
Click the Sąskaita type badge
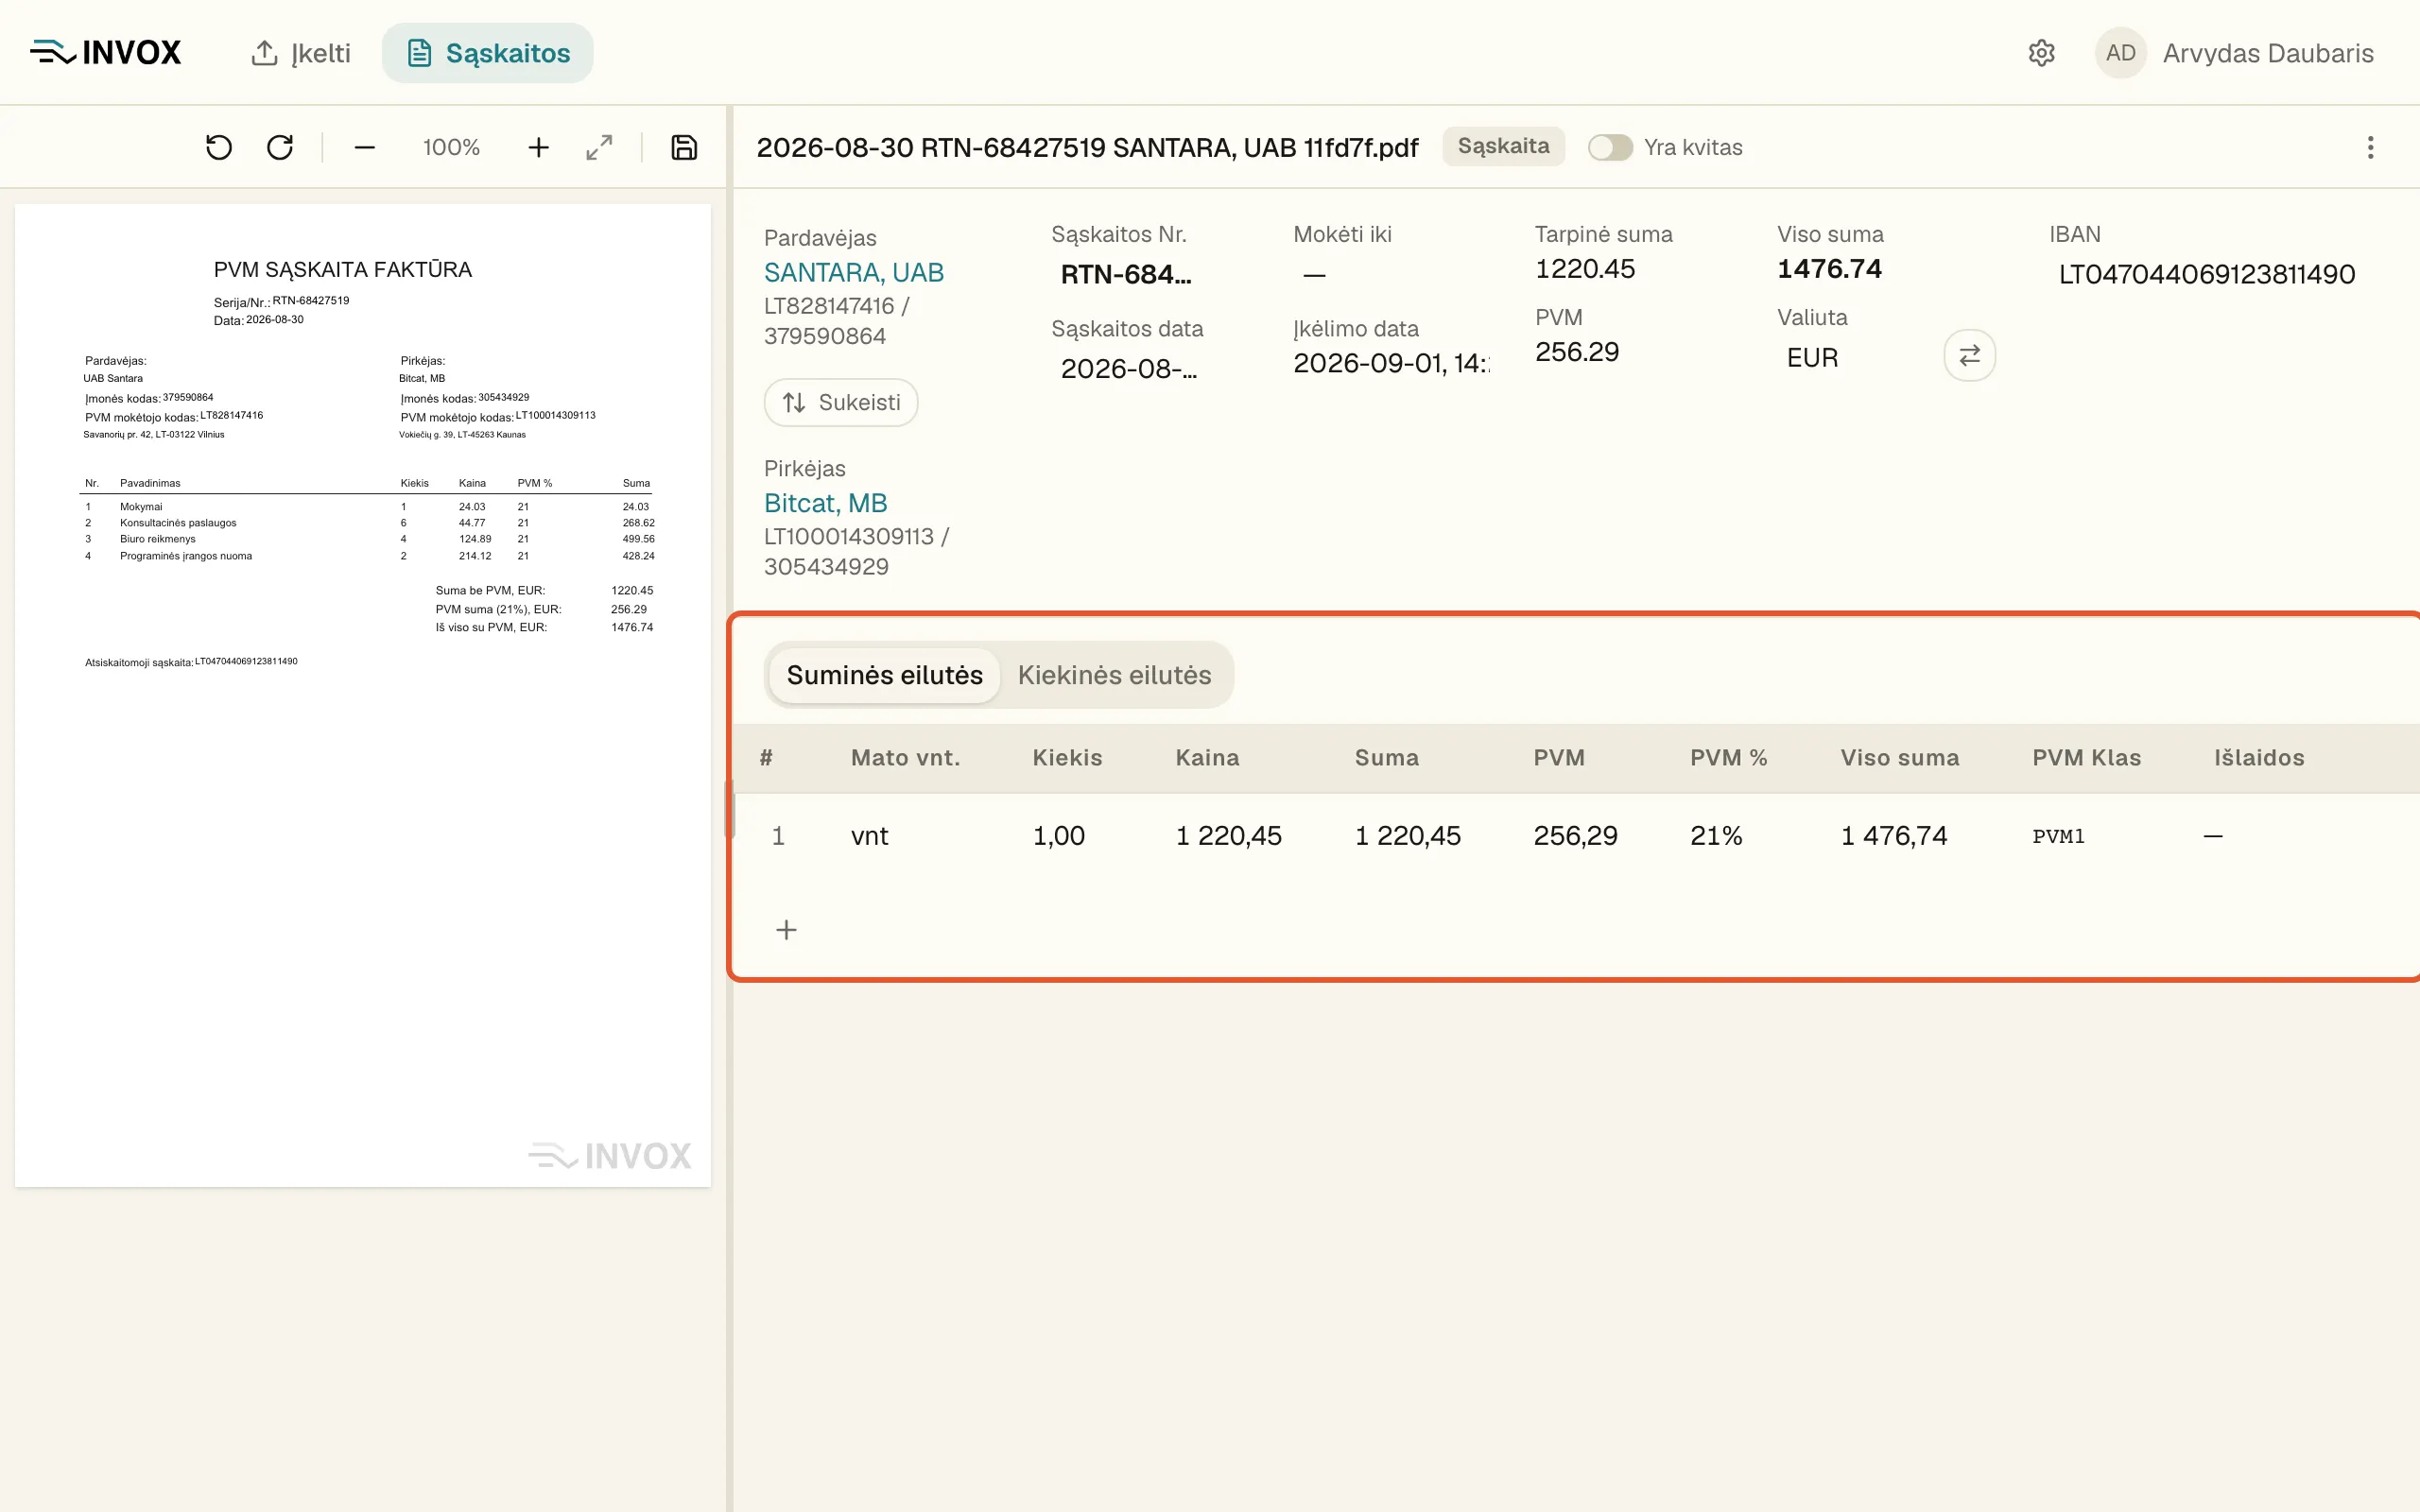[1503, 146]
